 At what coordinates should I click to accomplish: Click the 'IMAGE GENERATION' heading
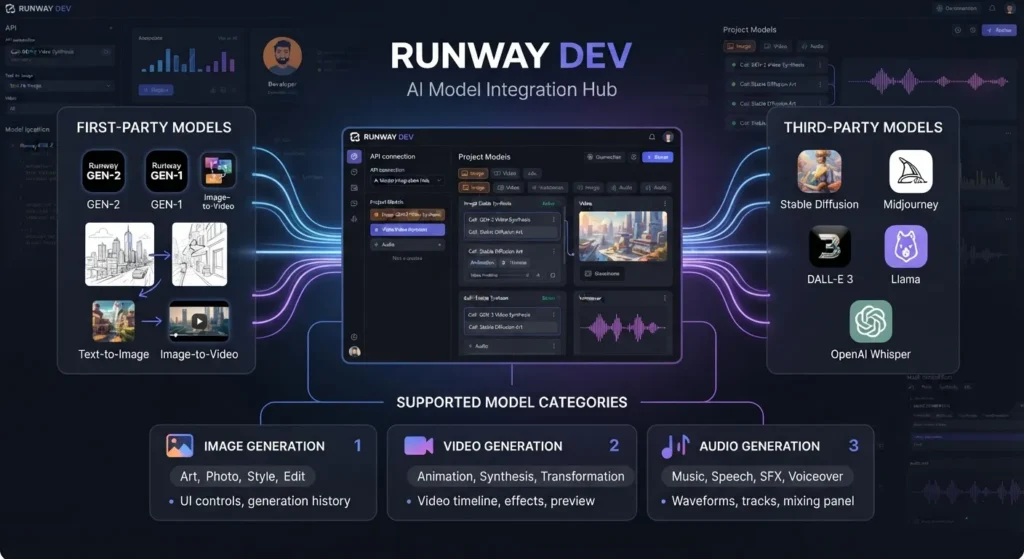click(x=264, y=446)
